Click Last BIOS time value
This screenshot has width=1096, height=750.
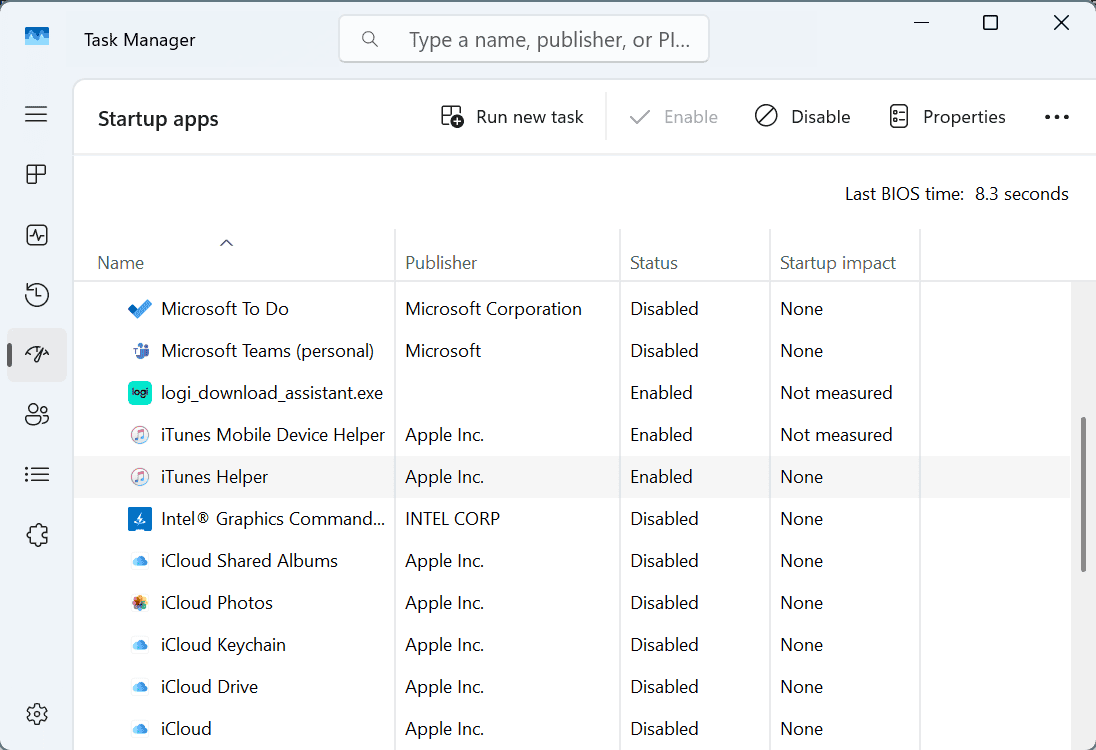point(1021,194)
